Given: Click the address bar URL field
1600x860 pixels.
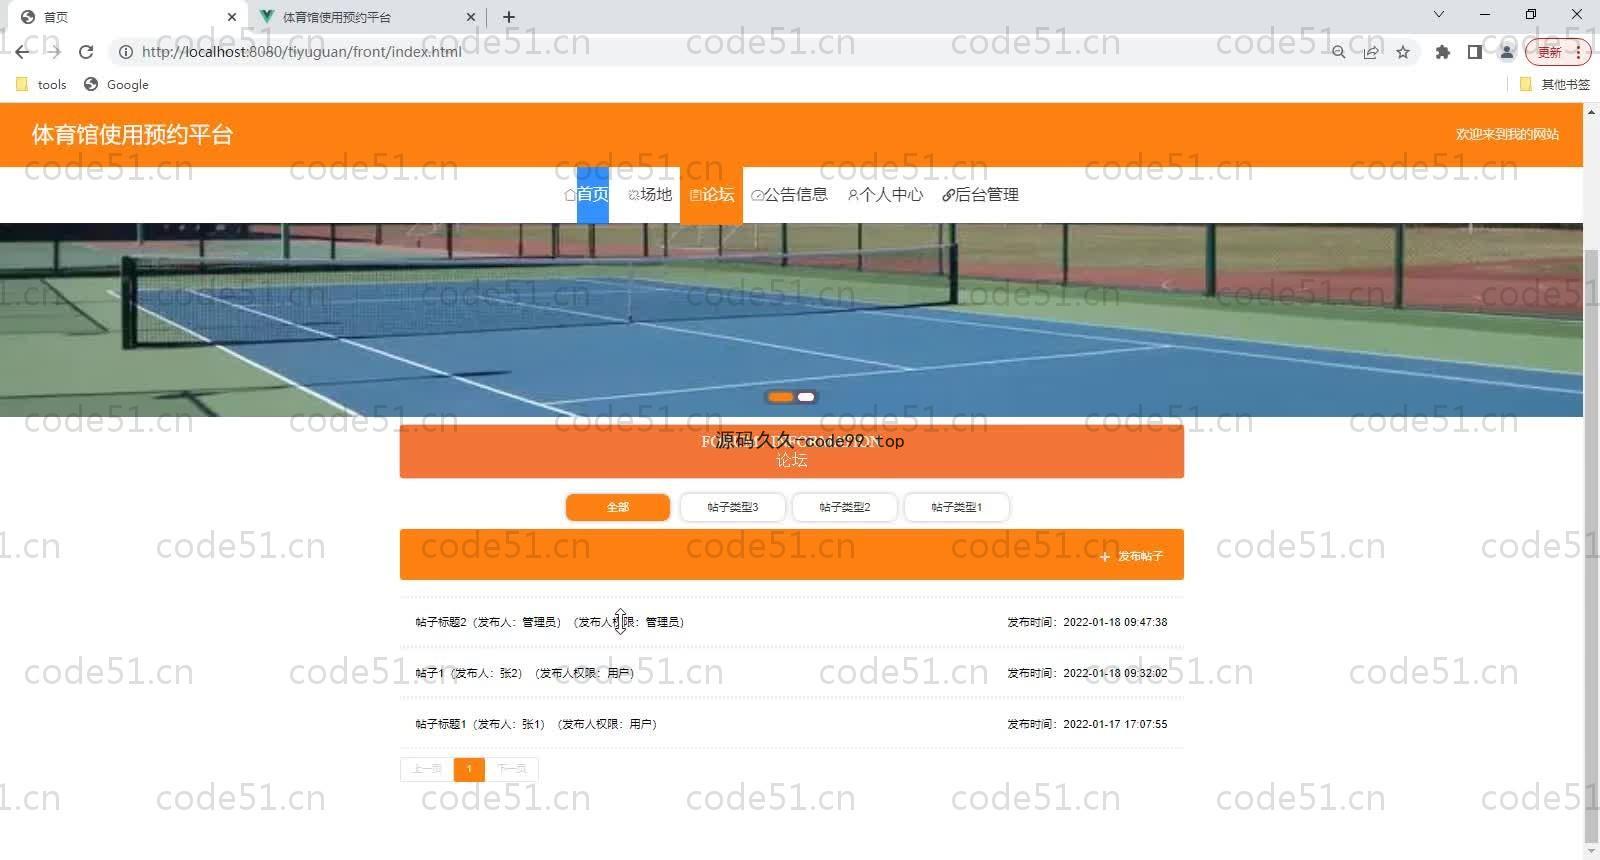Looking at the screenshot, I should [720, 52].
